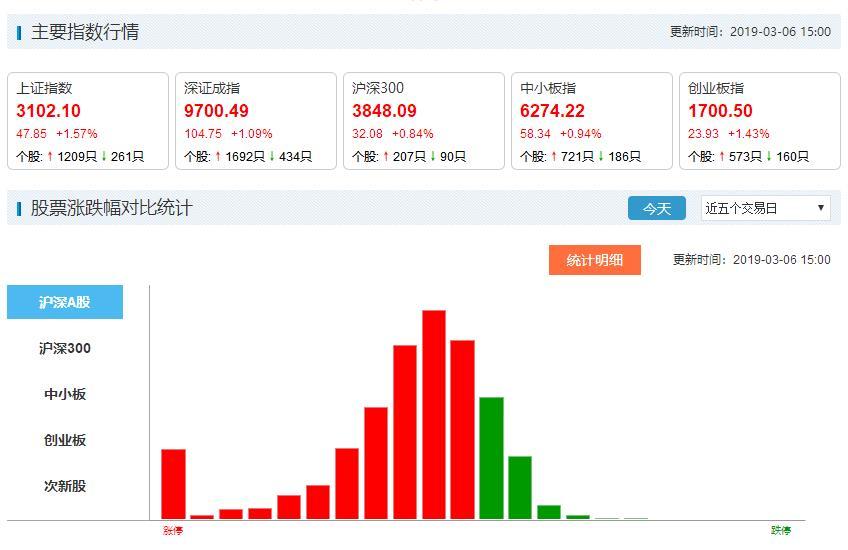This screenshot has width=848, height=550.
Task: Select the 沪深A股 tab
Action: pos(65,302)
